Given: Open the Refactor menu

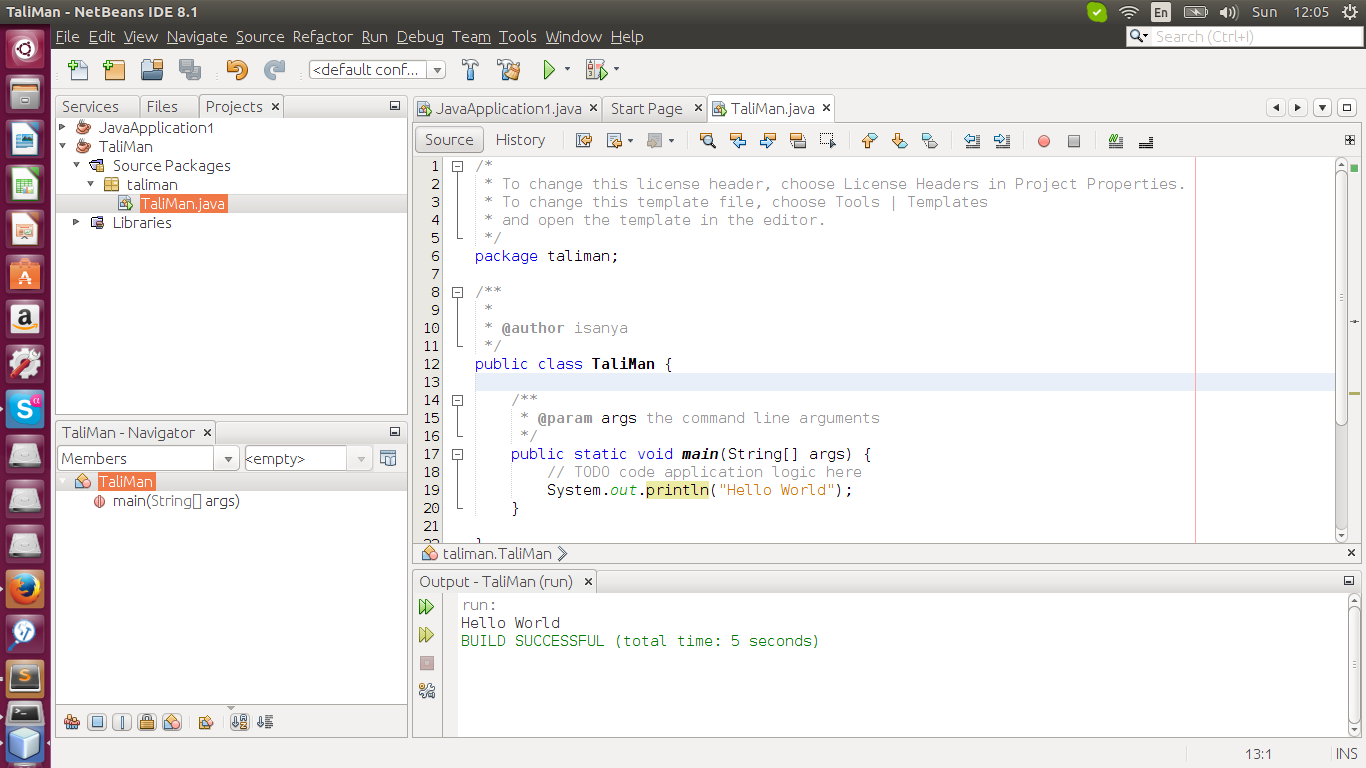Looking at the screenshot, I should [x=322, y=37].
